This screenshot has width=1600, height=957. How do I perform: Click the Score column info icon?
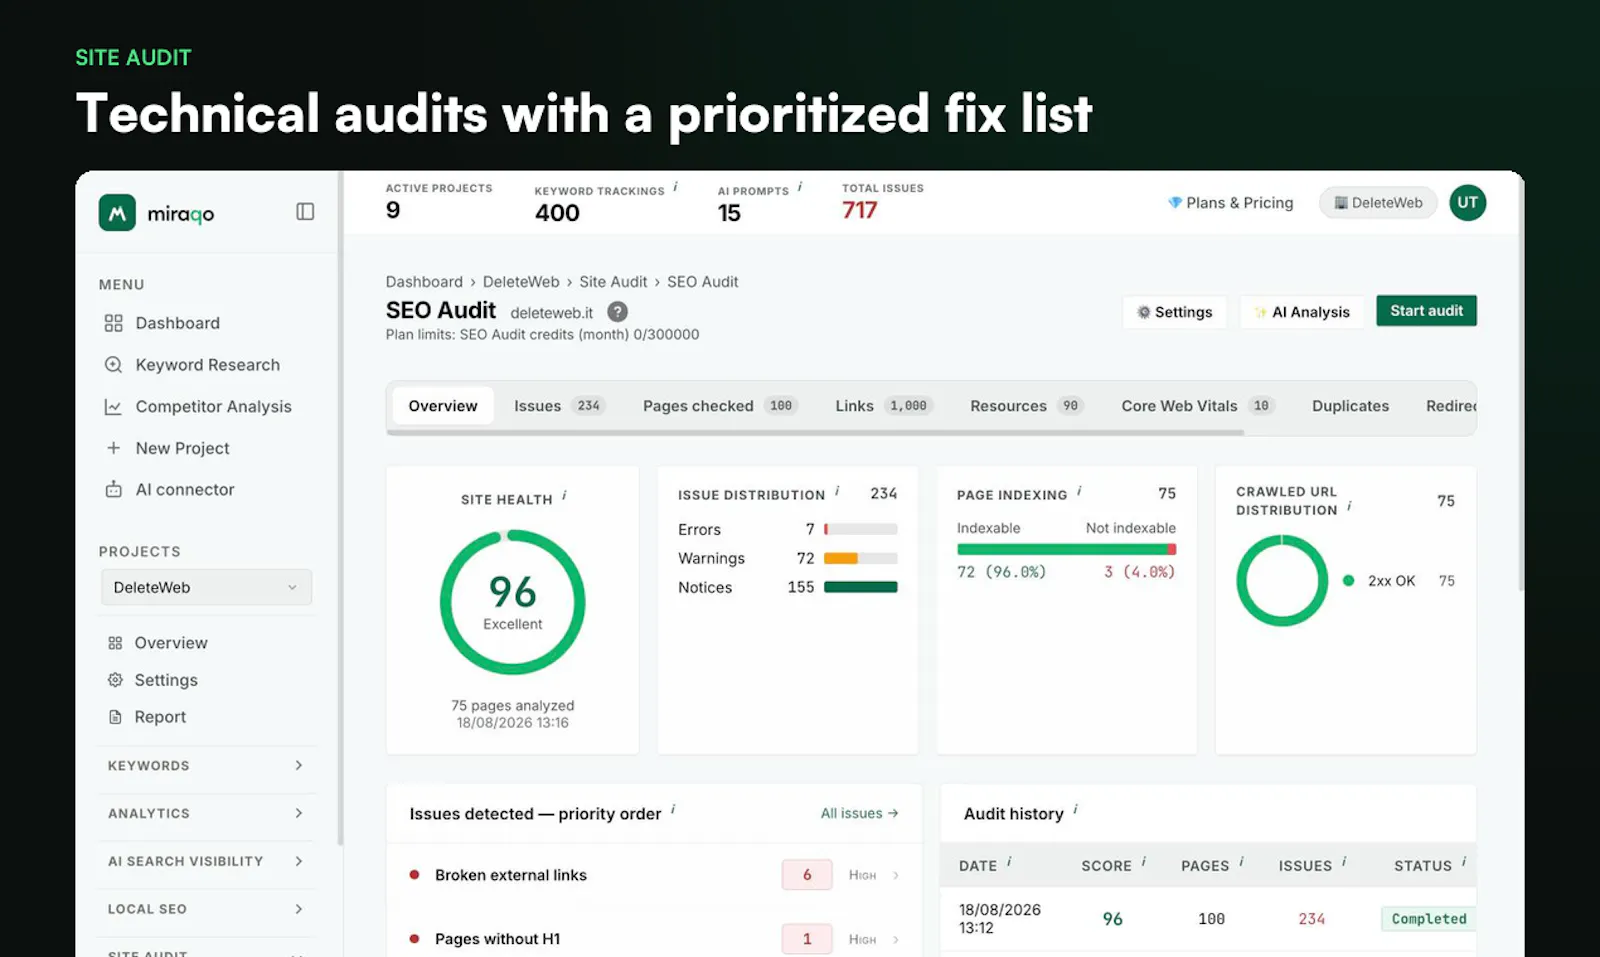click(1144, 862)
